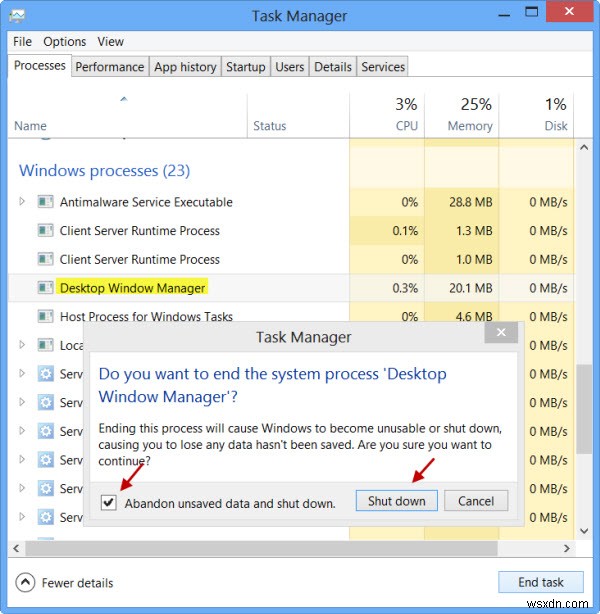This screenshot has height=614, width=600.
Task: Sort by the Memory column header
Action: point(461,115)
